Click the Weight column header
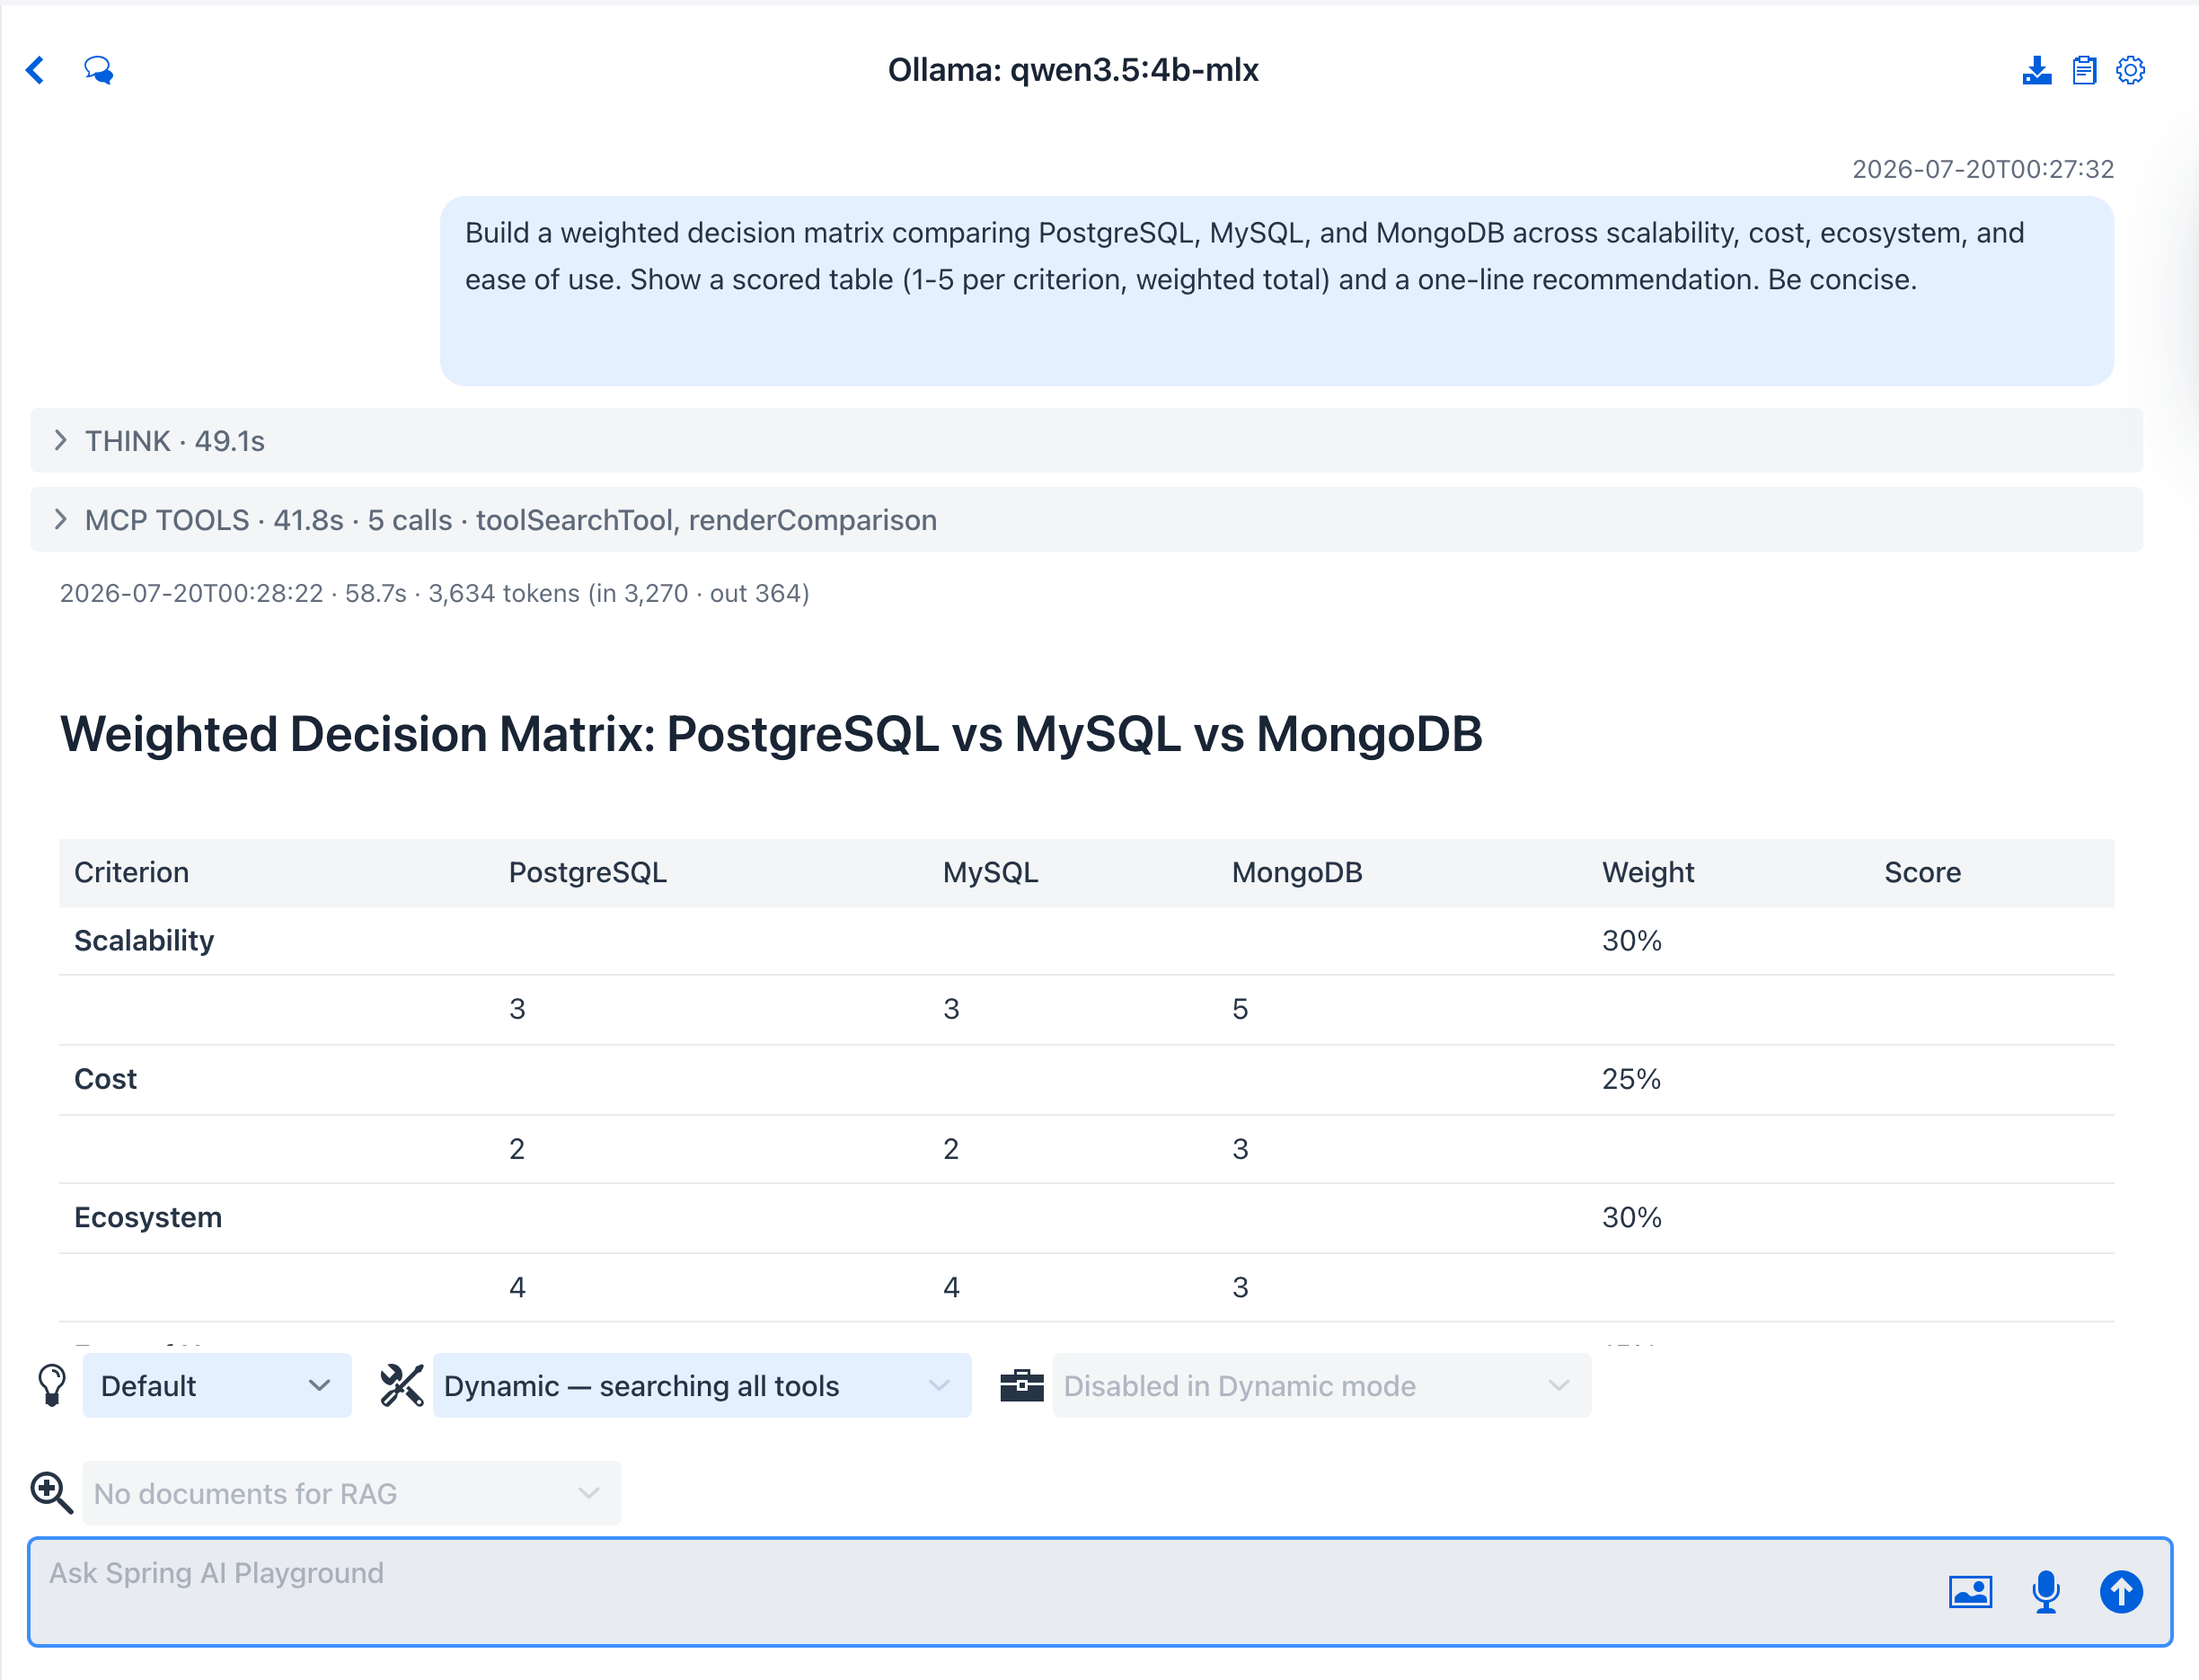The height and width of the screenshot is (1680, 2199). point(1648,872)
